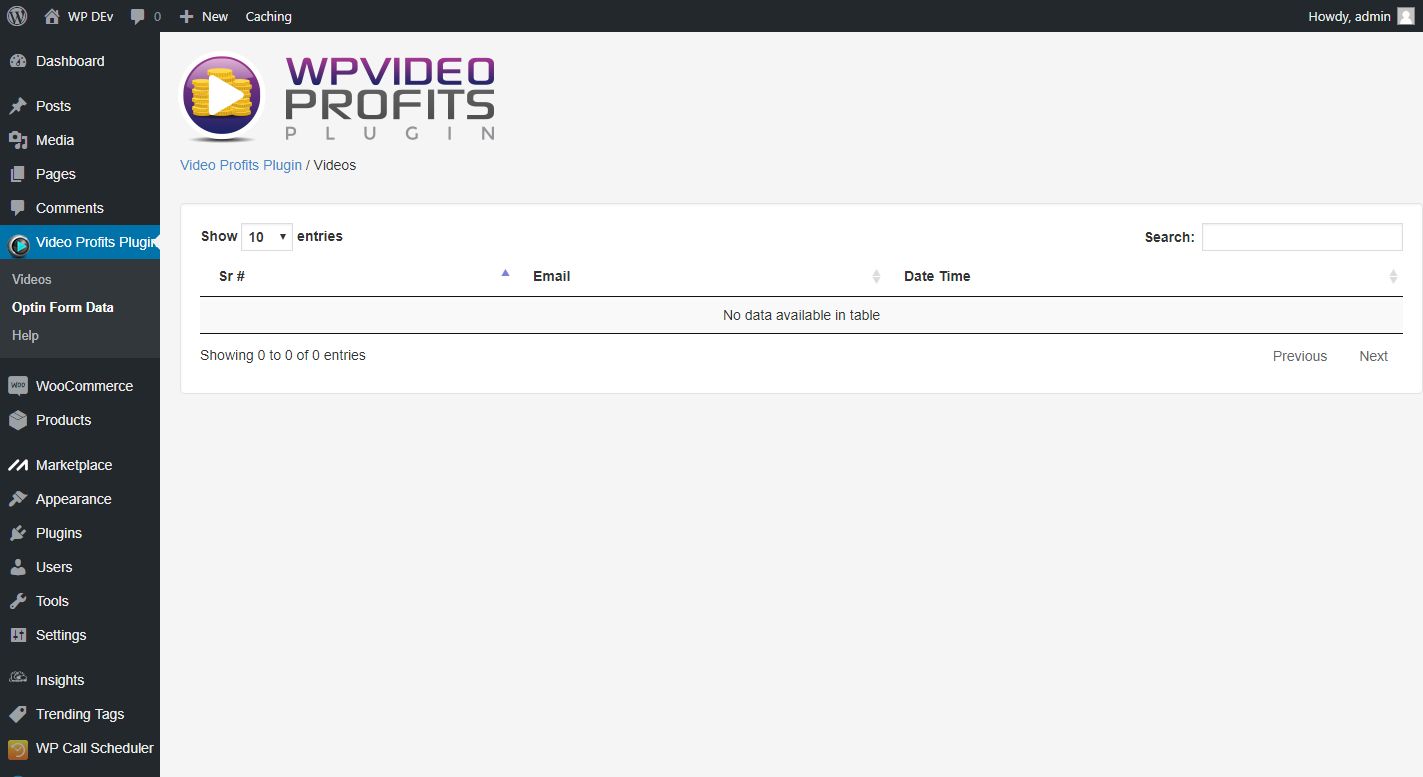Click the Date Time column header text
The image size is (1423, 777).
pyautogui.click(x=937, y=276)
